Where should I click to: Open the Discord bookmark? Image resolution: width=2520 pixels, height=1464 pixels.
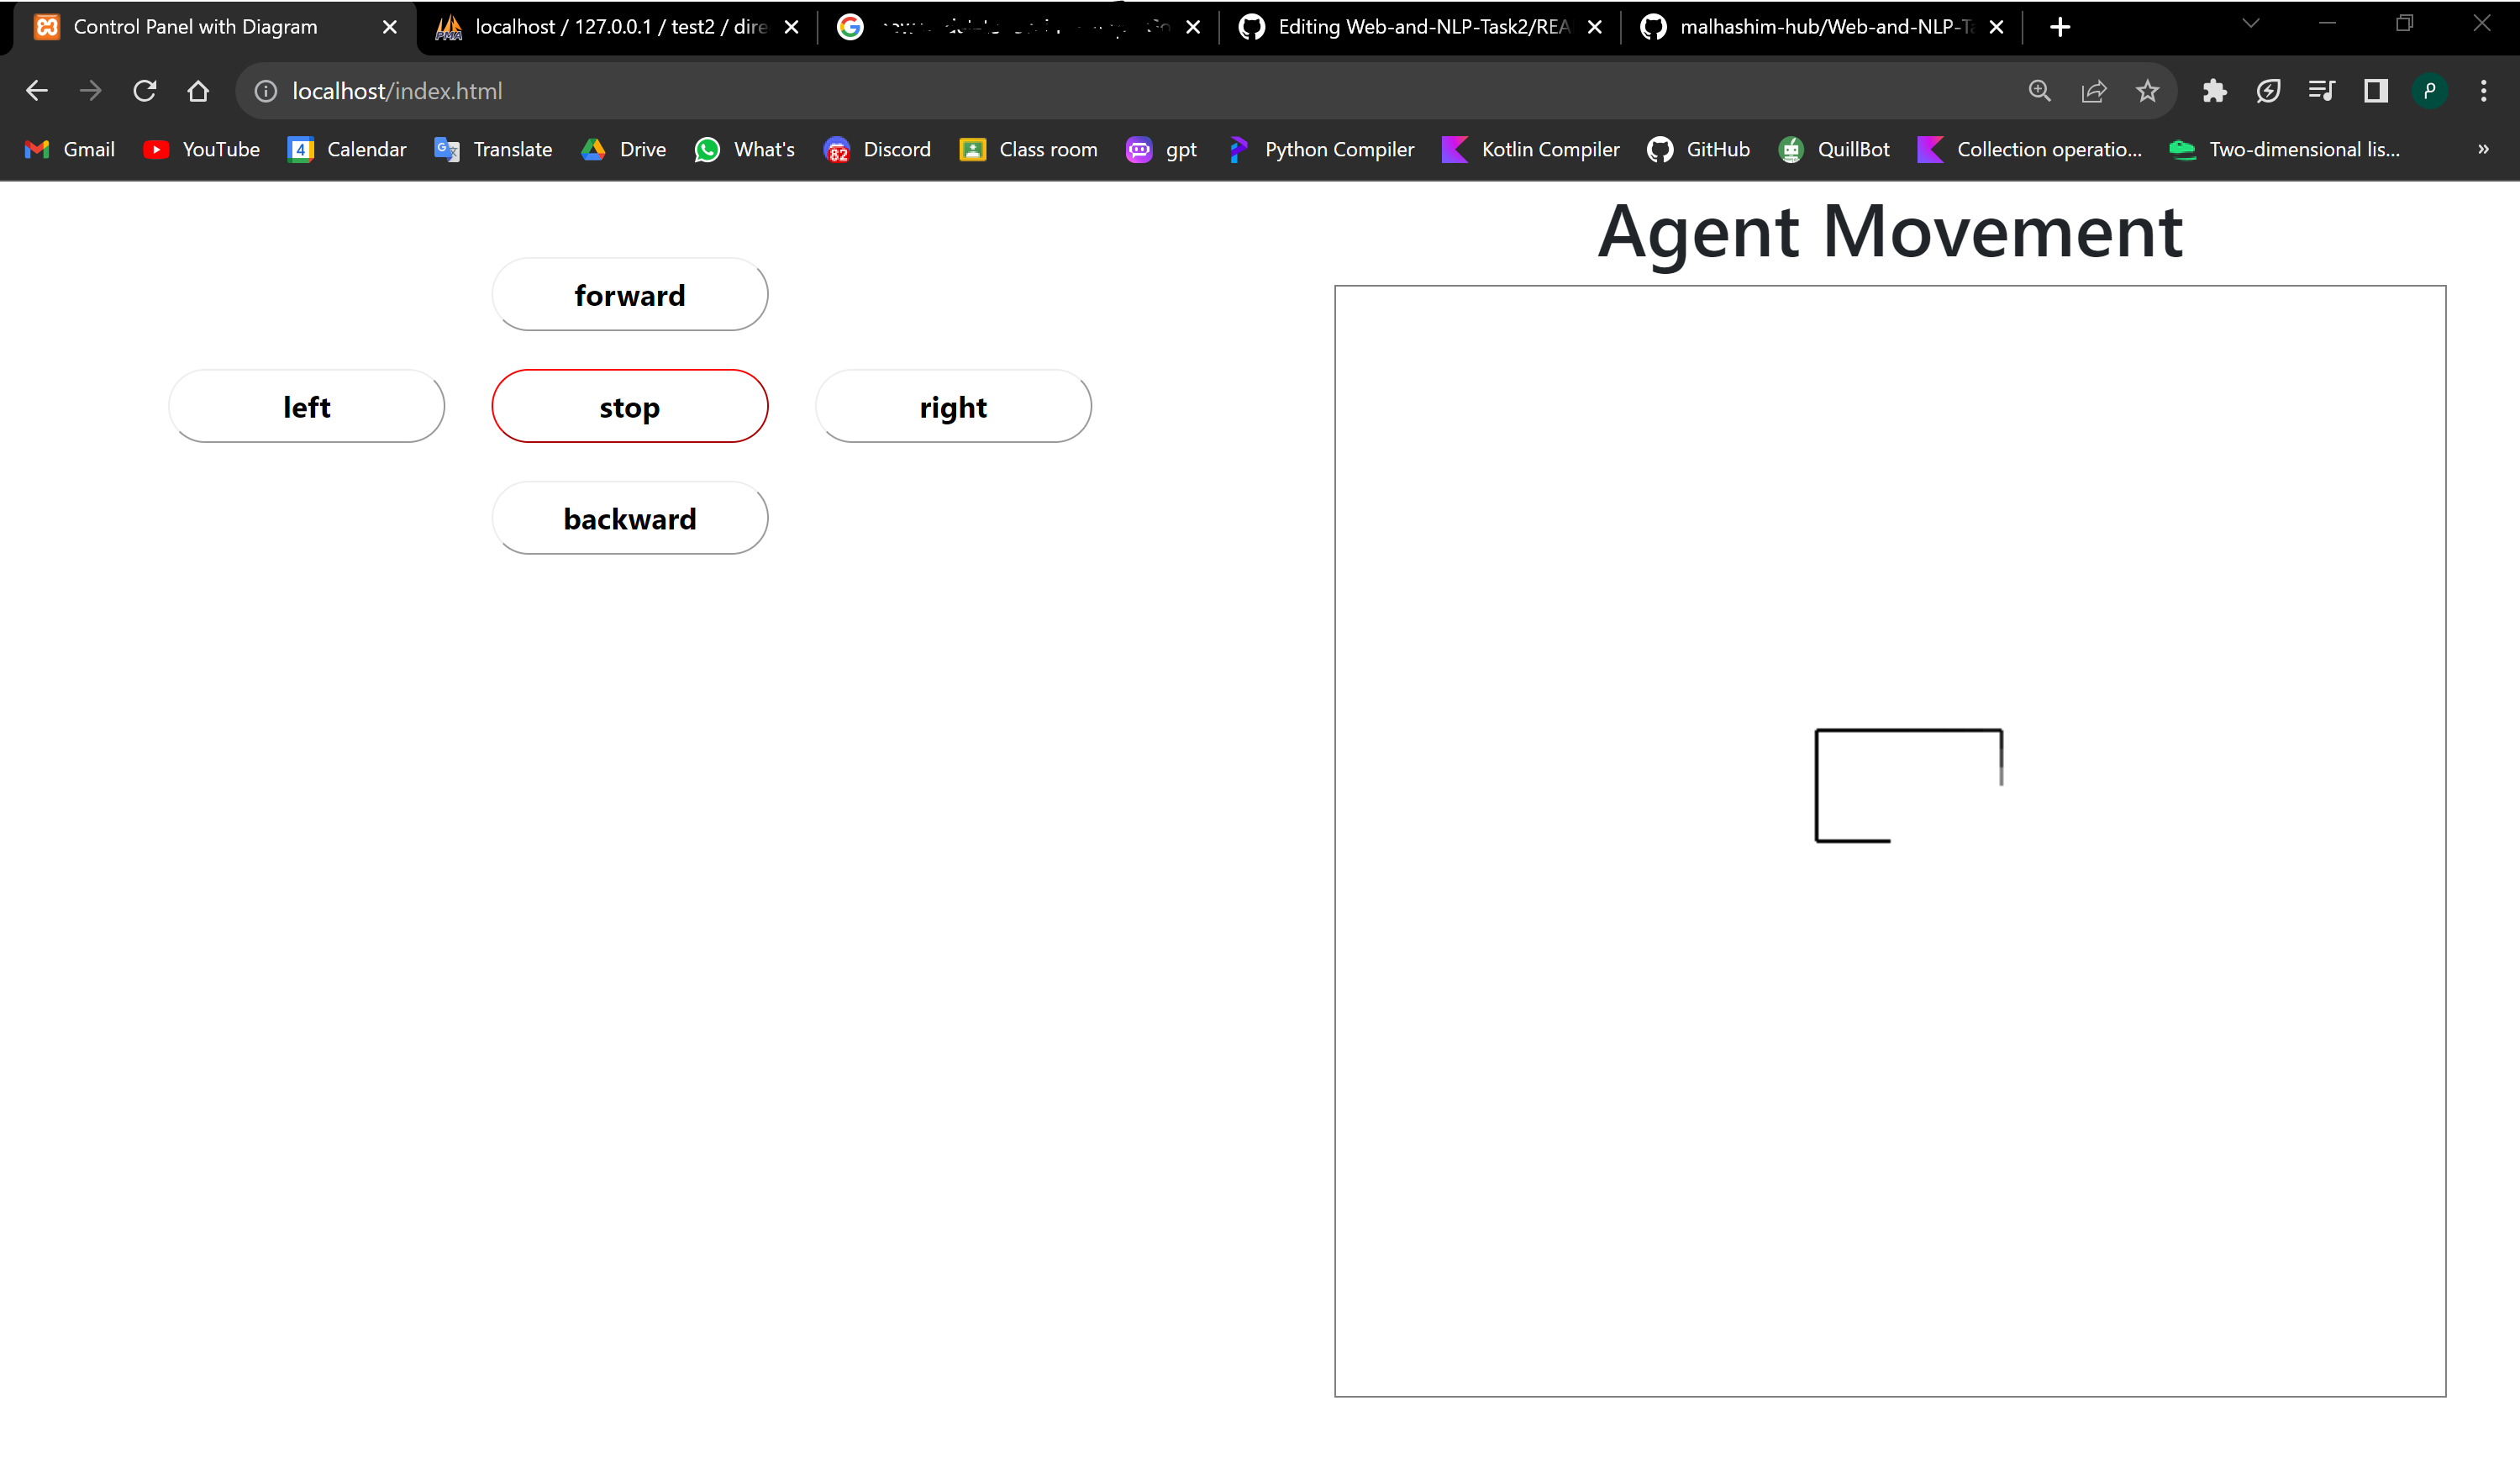tap(876, 149)
